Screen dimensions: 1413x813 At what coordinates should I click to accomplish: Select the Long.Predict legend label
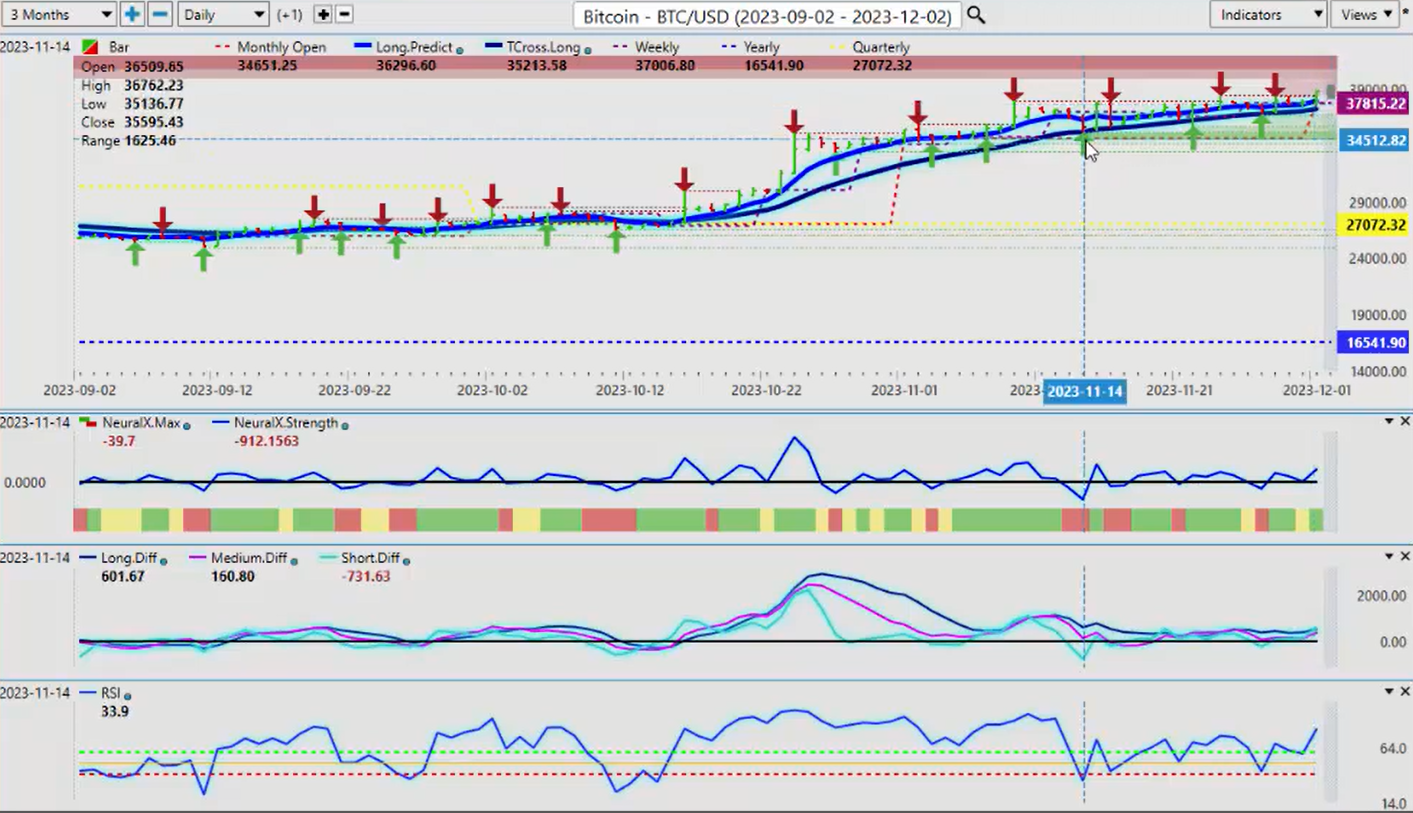coord(413,47)
